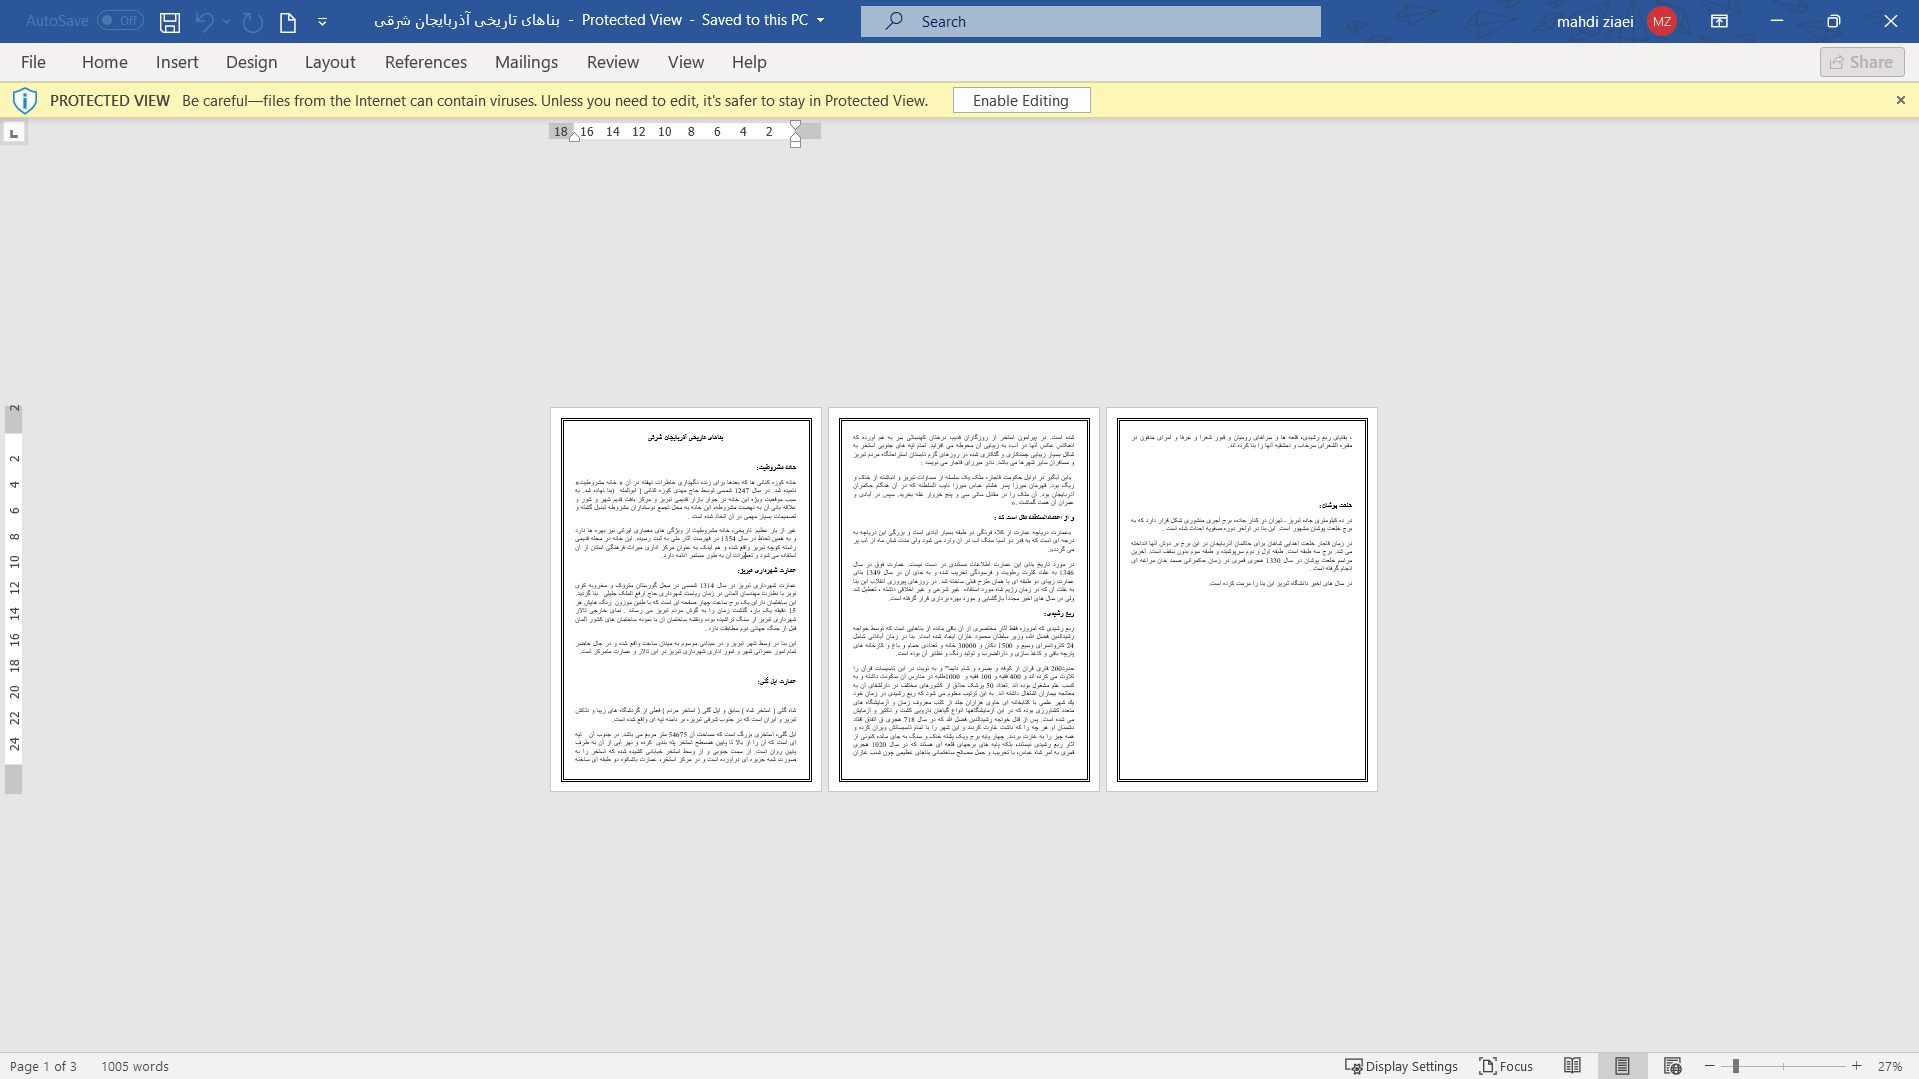
Task: Switch to the Insert tab
Action: 177,62
